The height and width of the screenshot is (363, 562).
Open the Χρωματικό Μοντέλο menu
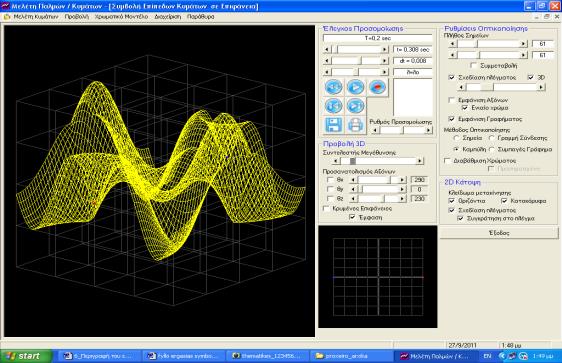tap(122, 17)
